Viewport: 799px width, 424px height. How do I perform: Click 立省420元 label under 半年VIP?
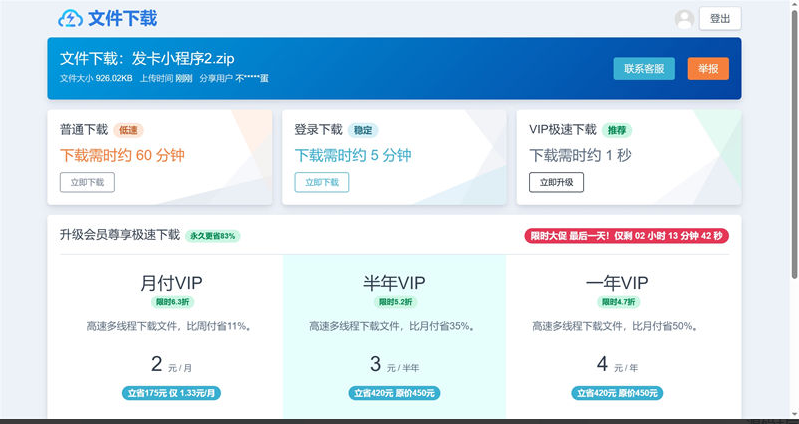[394, 393]
